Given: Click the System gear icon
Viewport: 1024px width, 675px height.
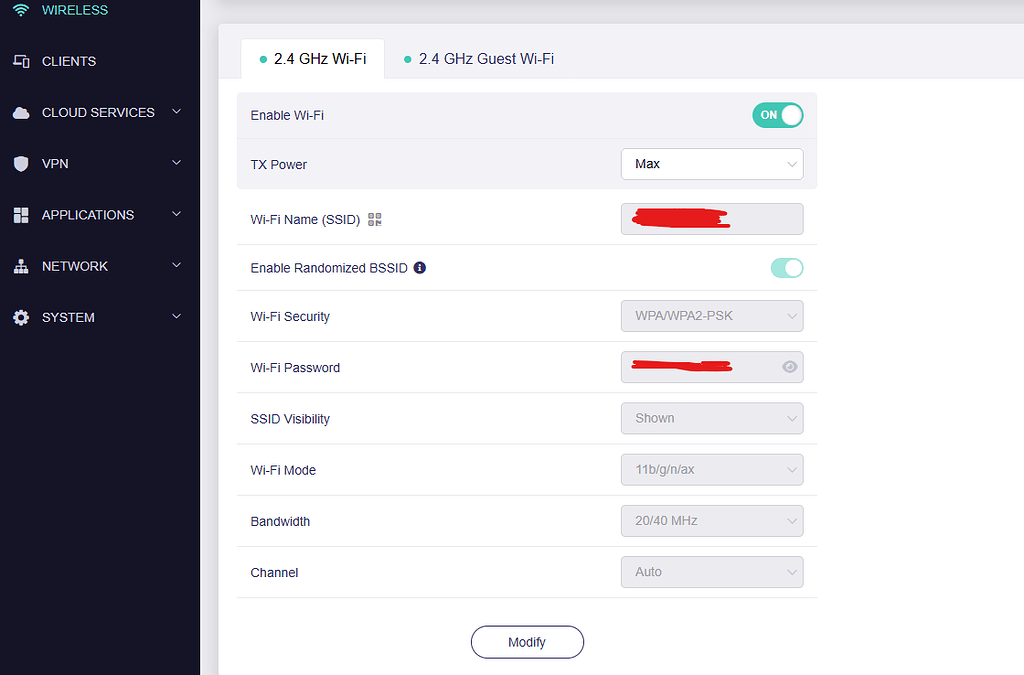Looking at the screenshot, I should [x=21, y=317].
